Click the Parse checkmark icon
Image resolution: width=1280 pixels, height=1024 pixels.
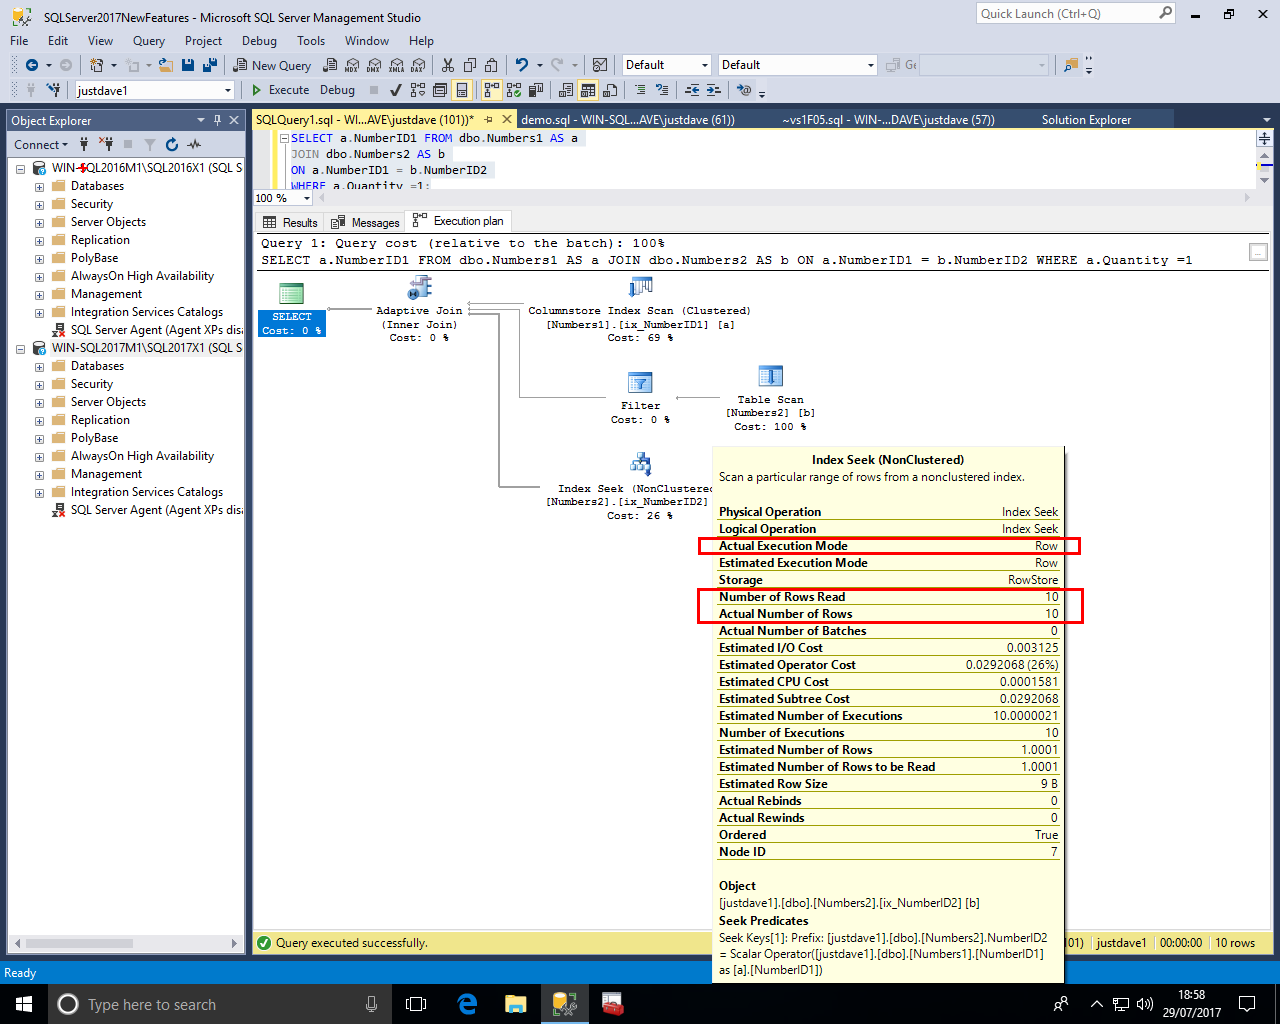396,90
